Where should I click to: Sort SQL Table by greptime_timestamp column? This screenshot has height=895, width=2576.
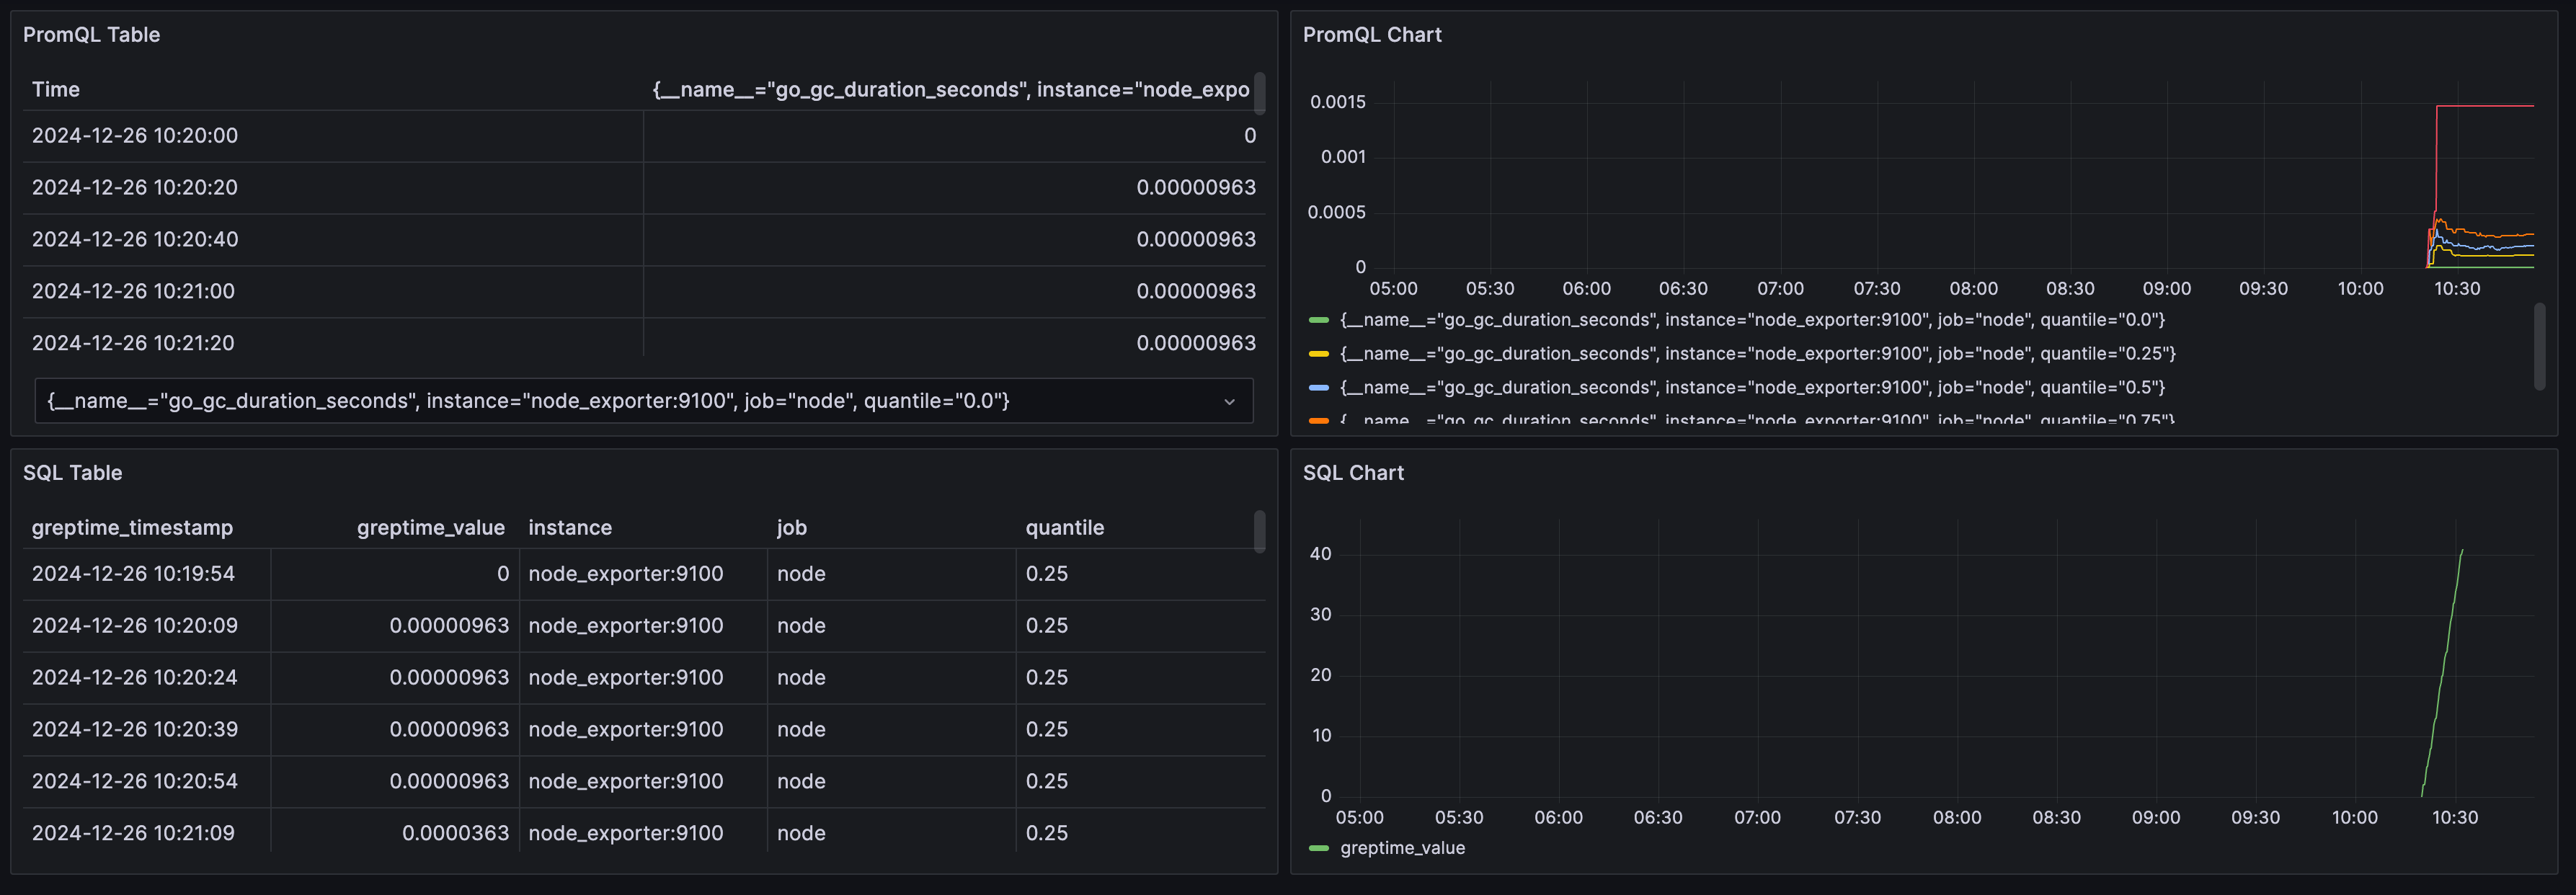pos(132,527)
